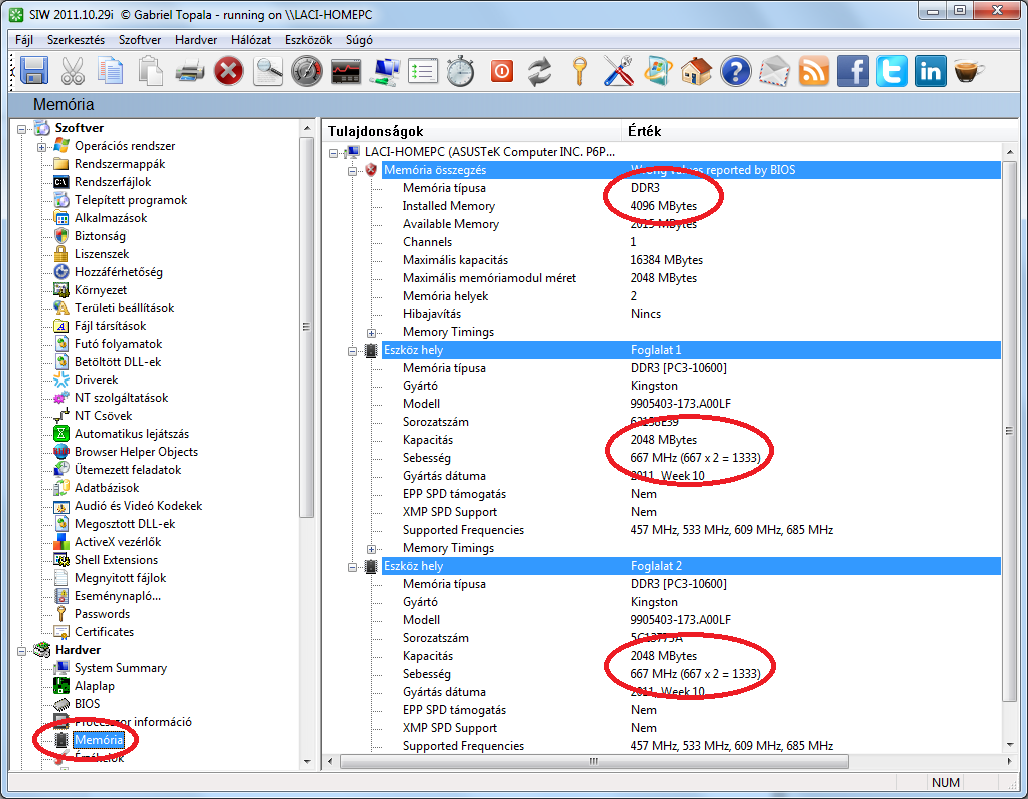This screenshot has width=1028, height=799.
Task: Click the Print toolbar icon
Action: point(189,71)
